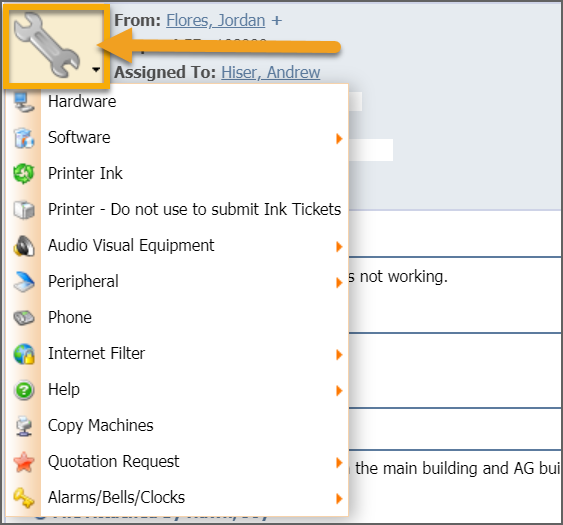Choose the green Printer Ink recycle icon
The image size is (563, 525).
[24, 174]
